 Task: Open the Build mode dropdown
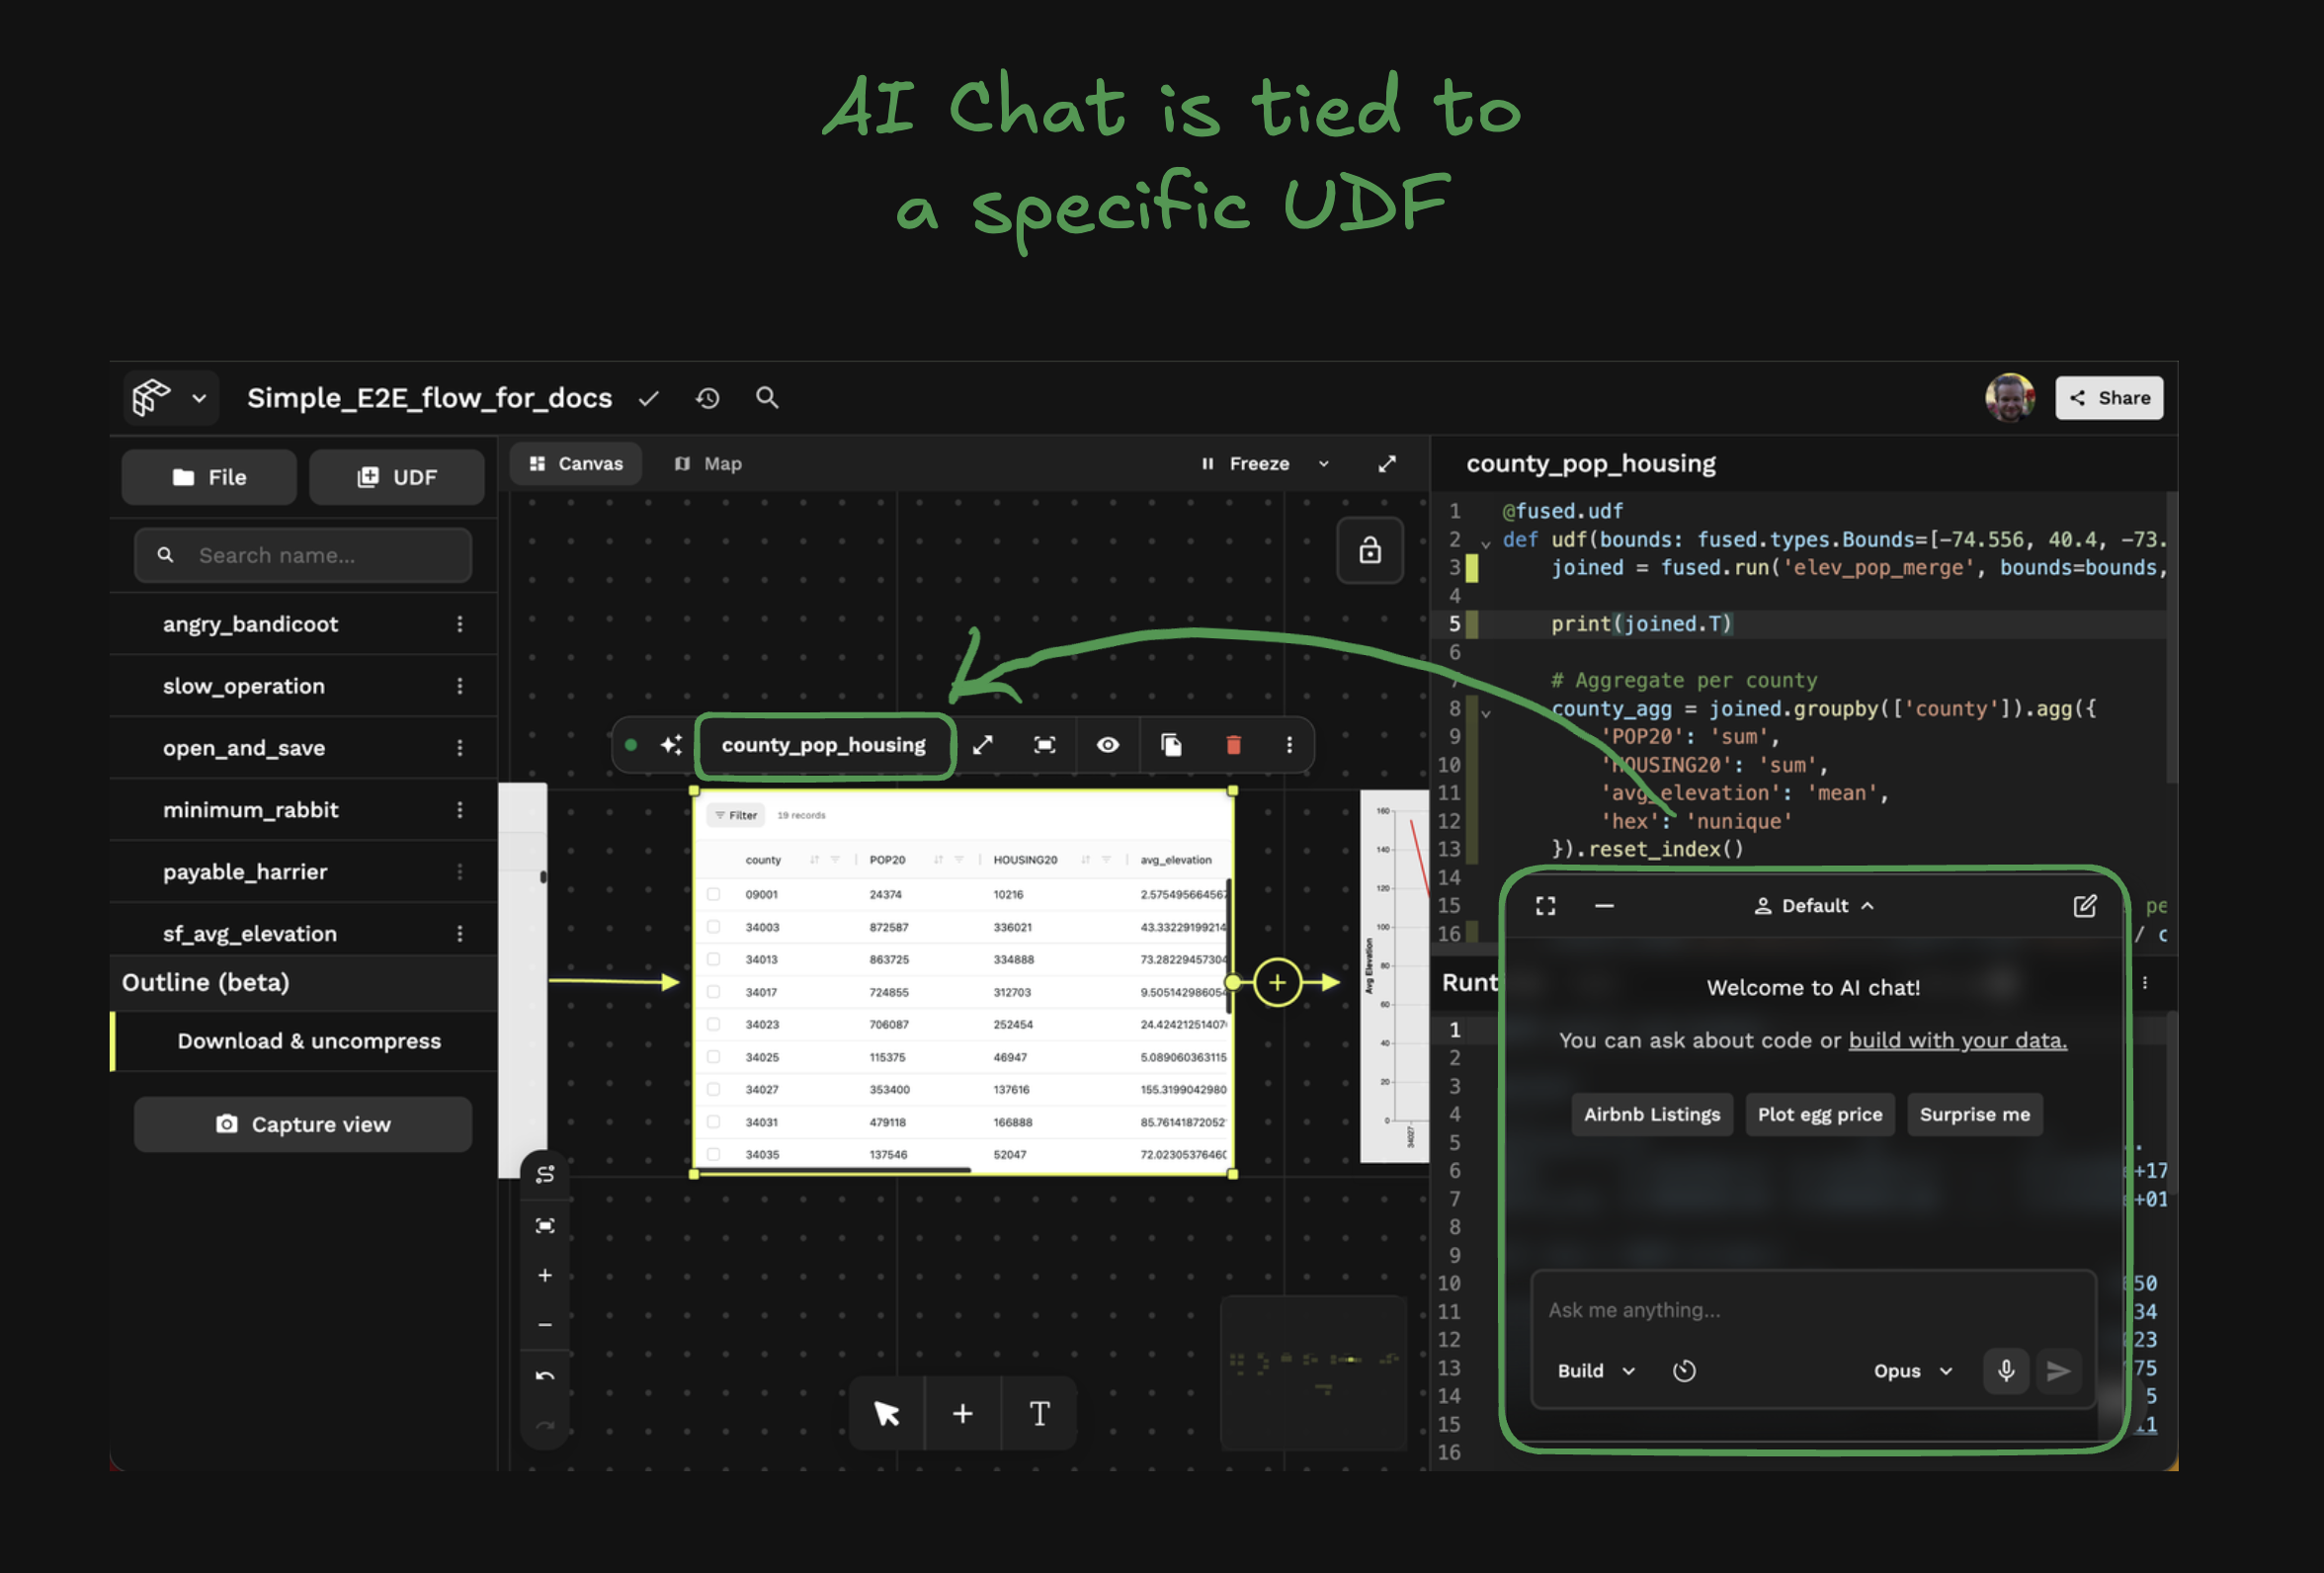(x=1592, y=1370)
